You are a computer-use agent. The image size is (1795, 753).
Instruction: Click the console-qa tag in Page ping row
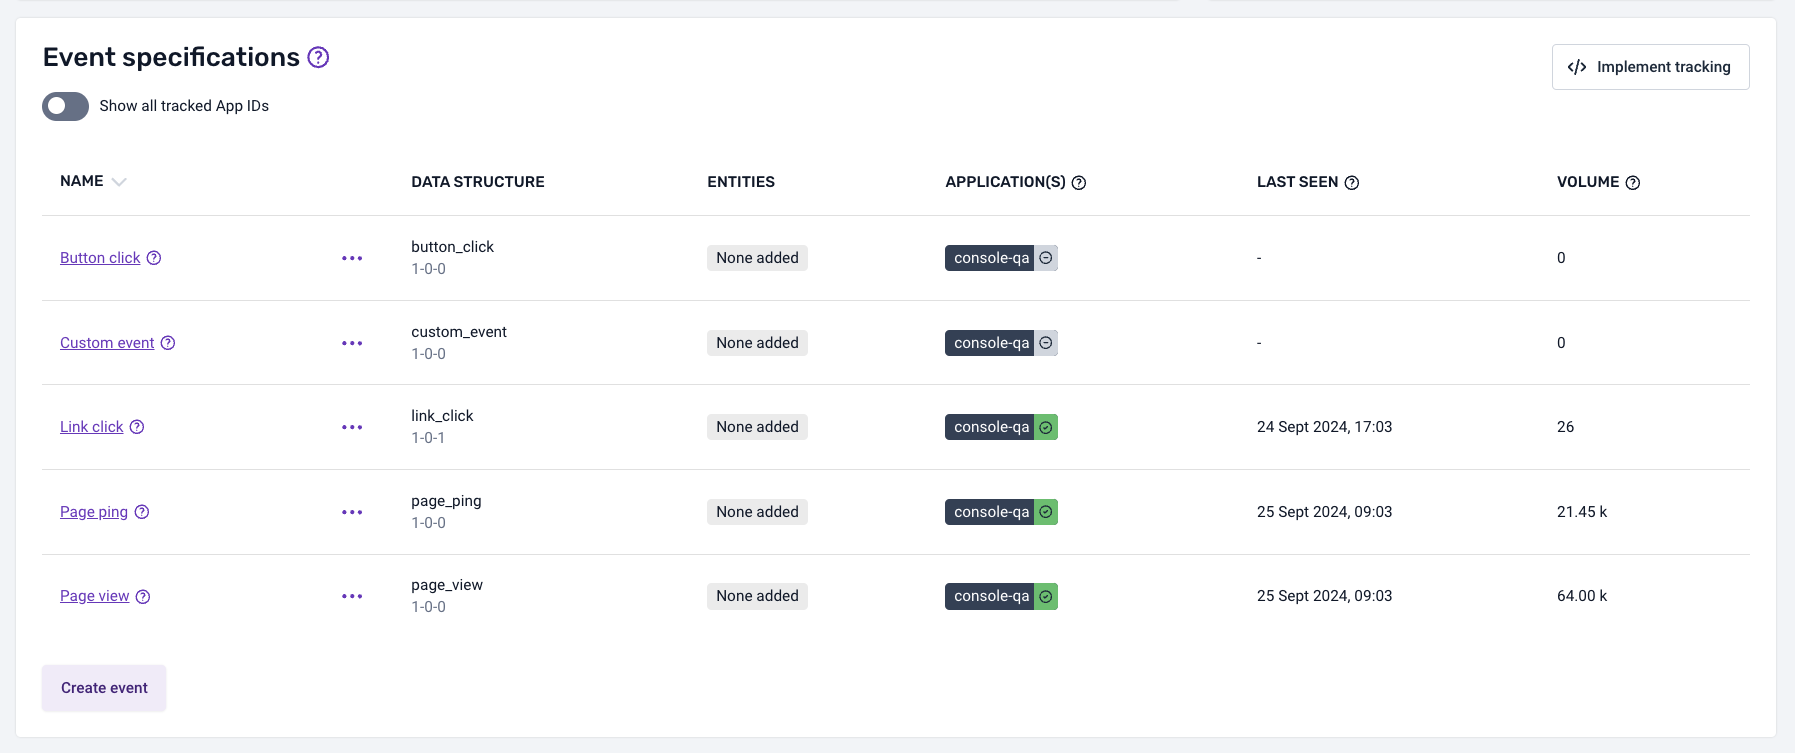click(990, 512)
